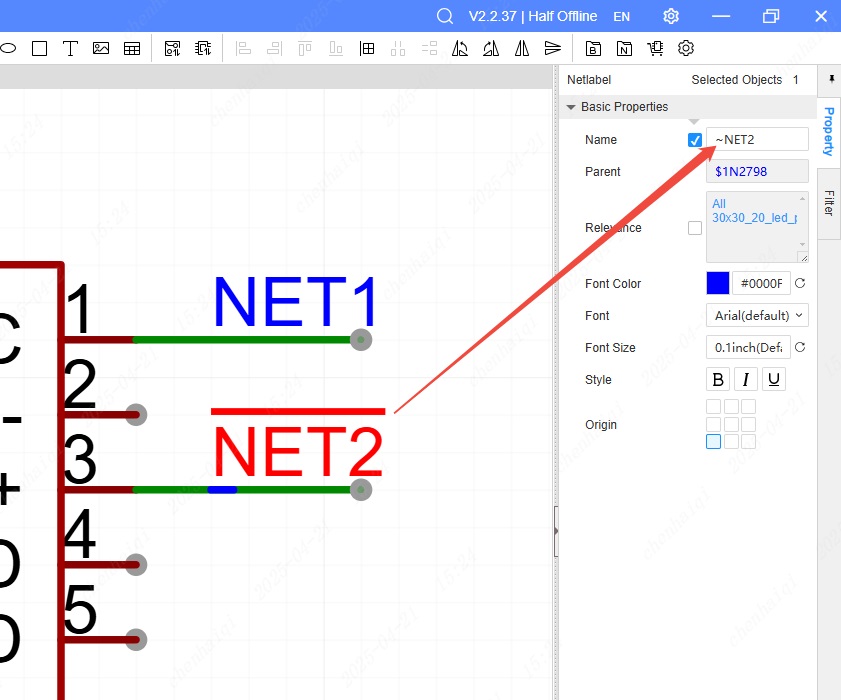
Task: Enable the Relevance checkbox
Action: point(695,228)
